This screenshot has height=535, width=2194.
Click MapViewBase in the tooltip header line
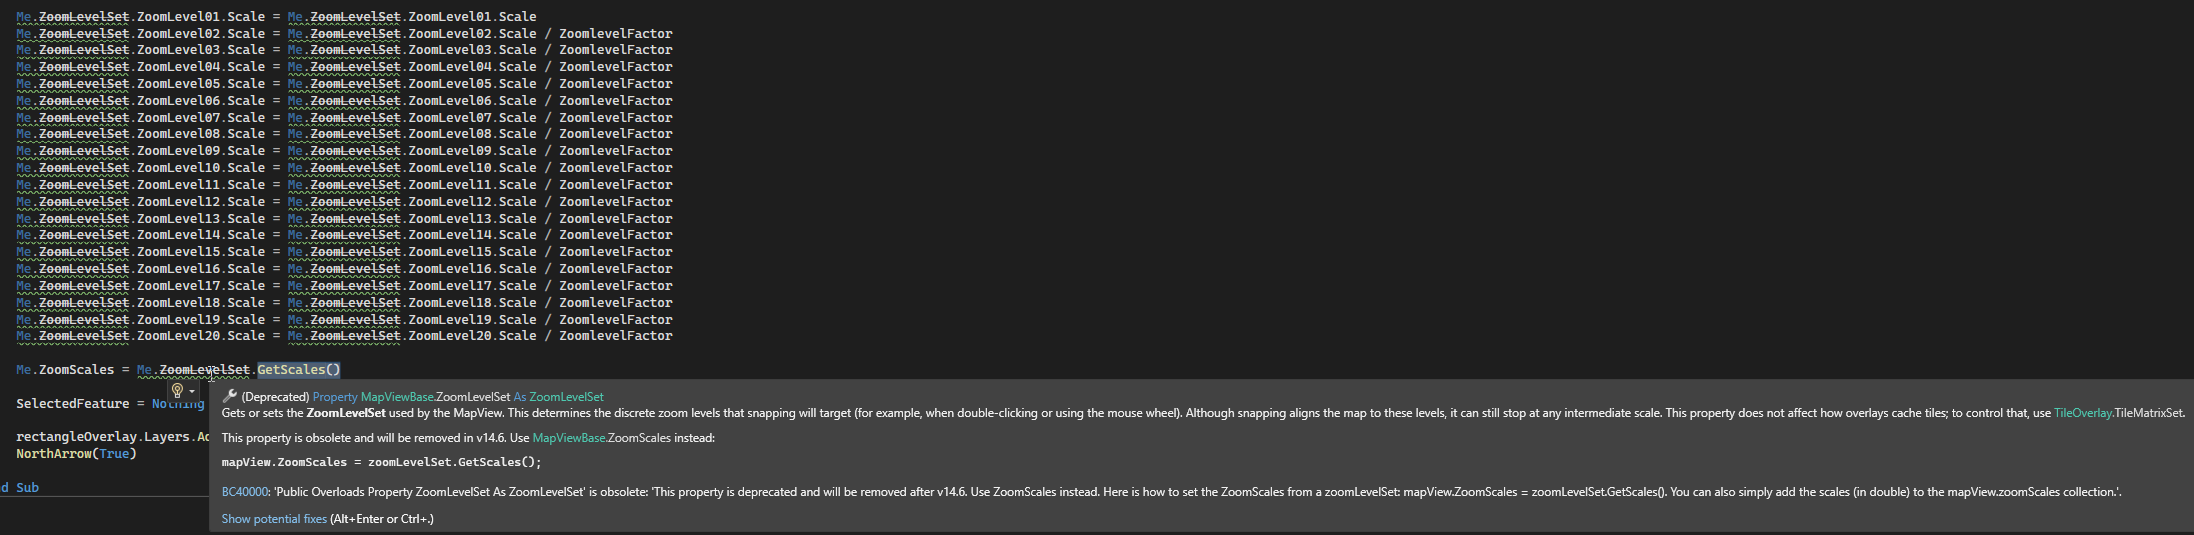point(397,397)
